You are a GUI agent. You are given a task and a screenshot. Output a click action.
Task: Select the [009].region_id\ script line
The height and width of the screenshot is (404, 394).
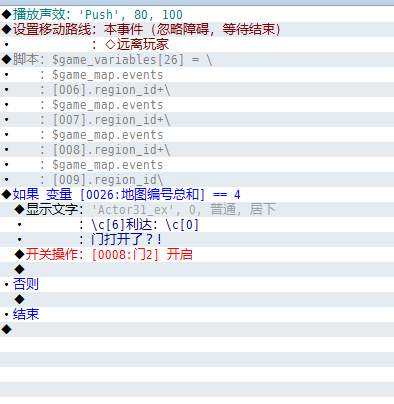pyautogui.click(x=197, y=179)
